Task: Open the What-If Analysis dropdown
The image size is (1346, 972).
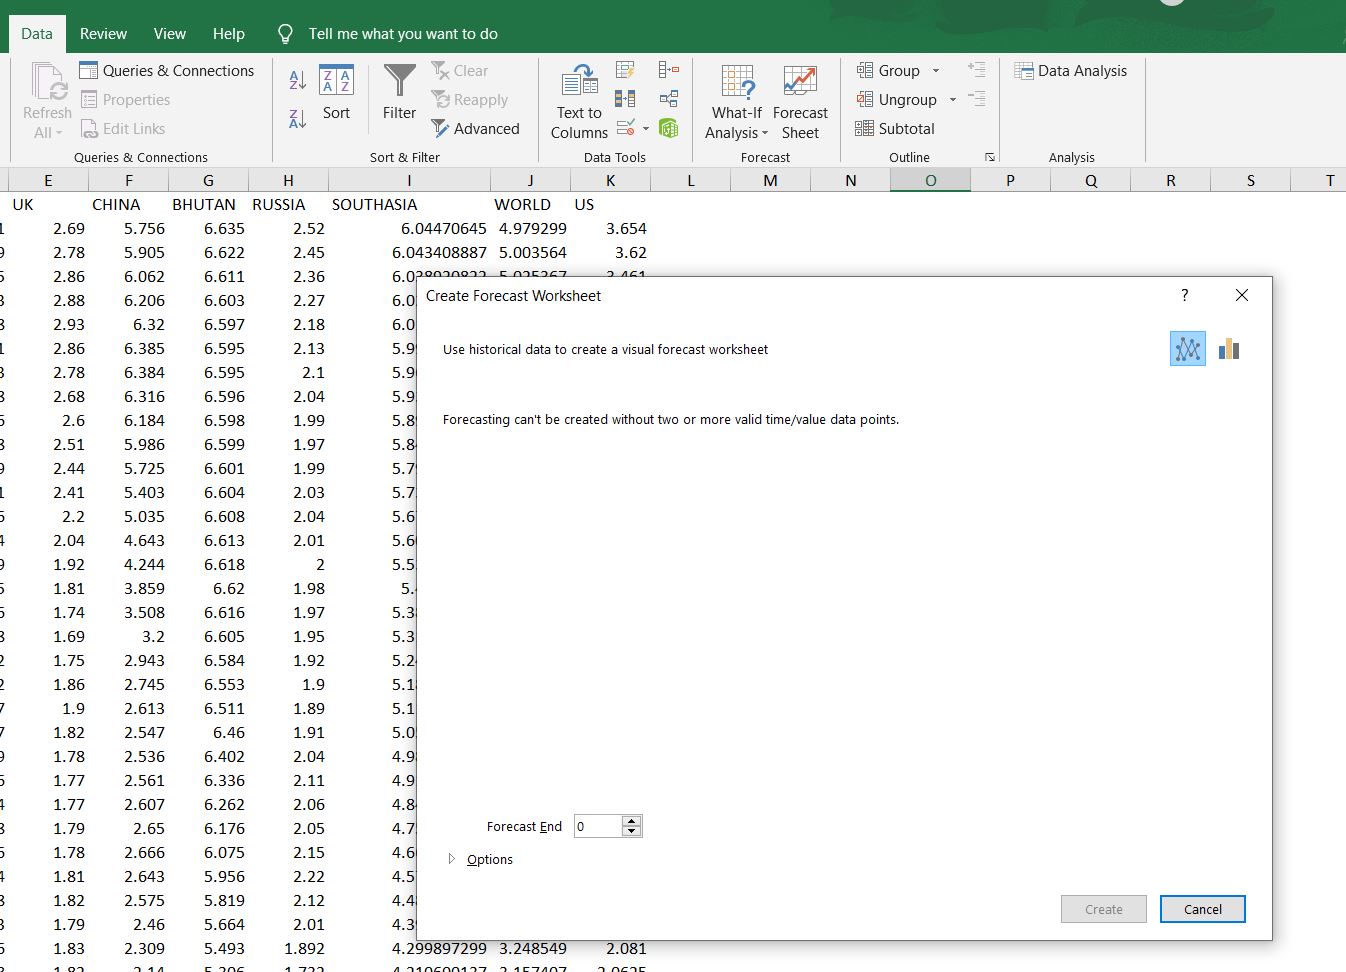Action: coord(736,99)
